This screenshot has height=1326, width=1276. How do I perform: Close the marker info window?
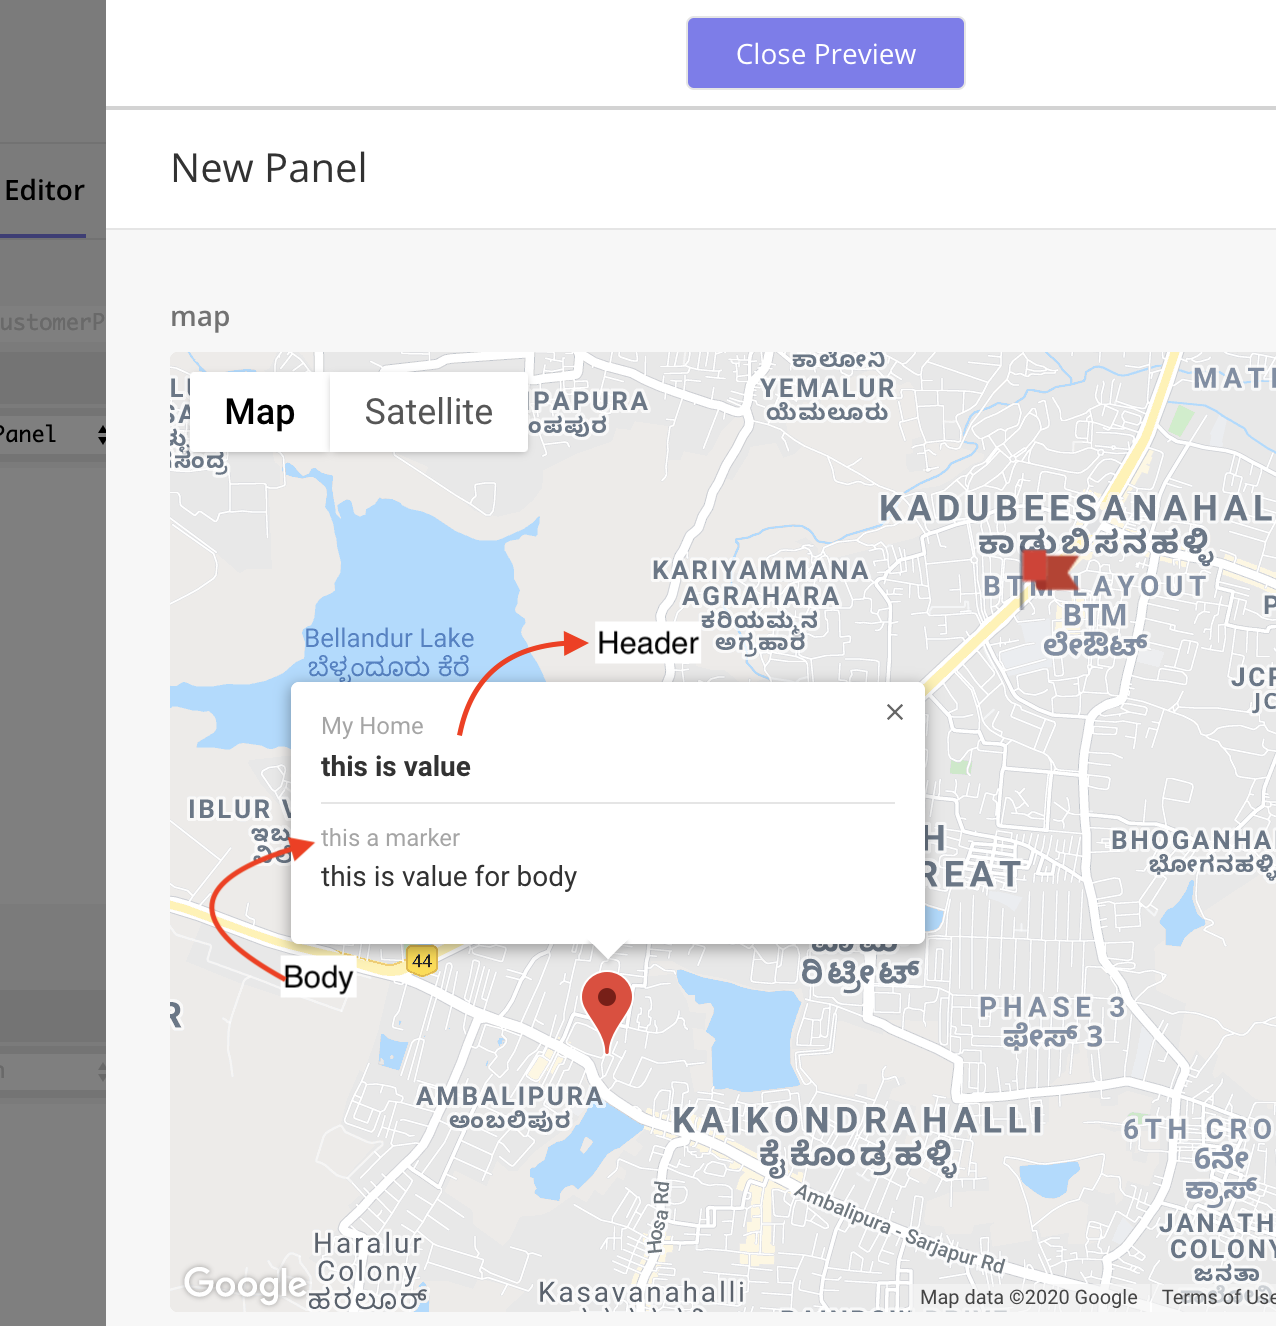pyautogui.click(x=895, y=712)
